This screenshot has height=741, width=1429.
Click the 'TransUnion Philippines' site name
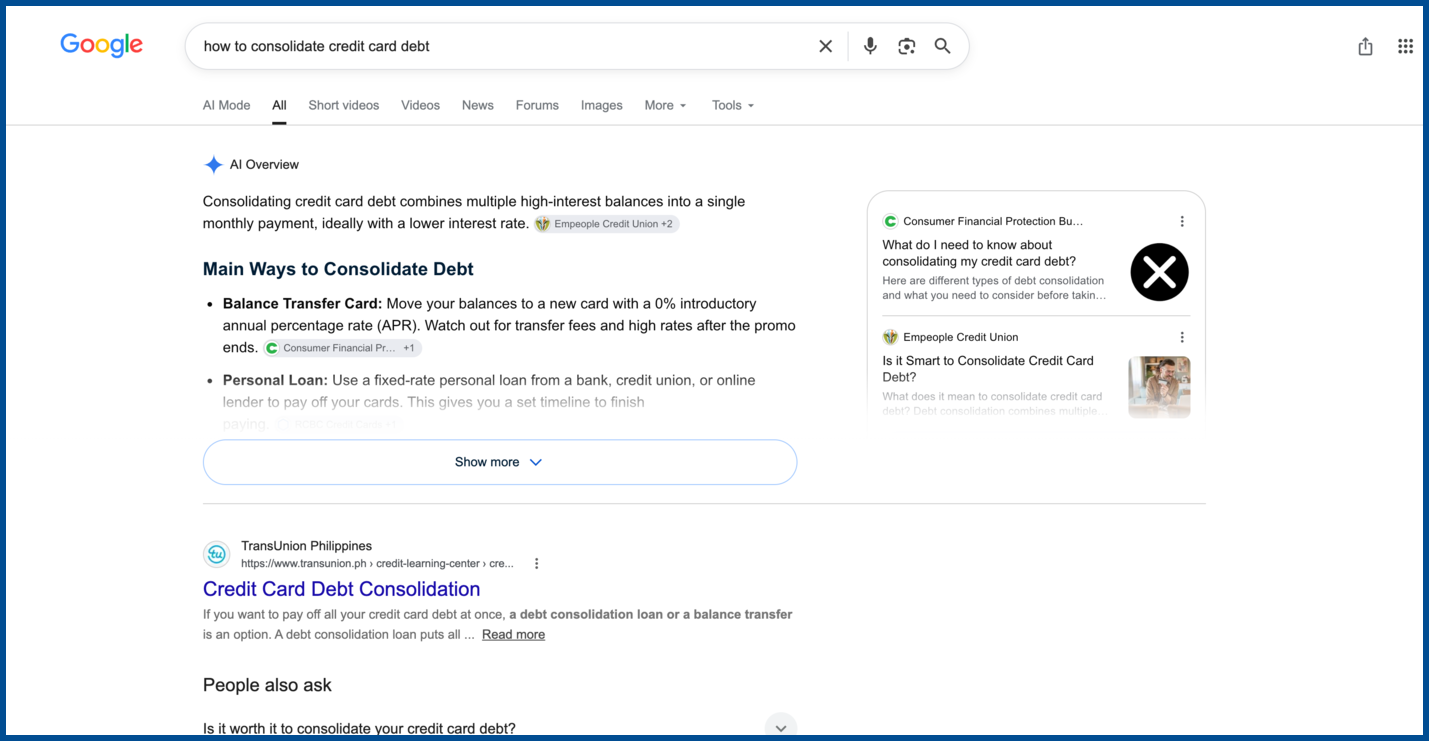(x=306, y=546)
